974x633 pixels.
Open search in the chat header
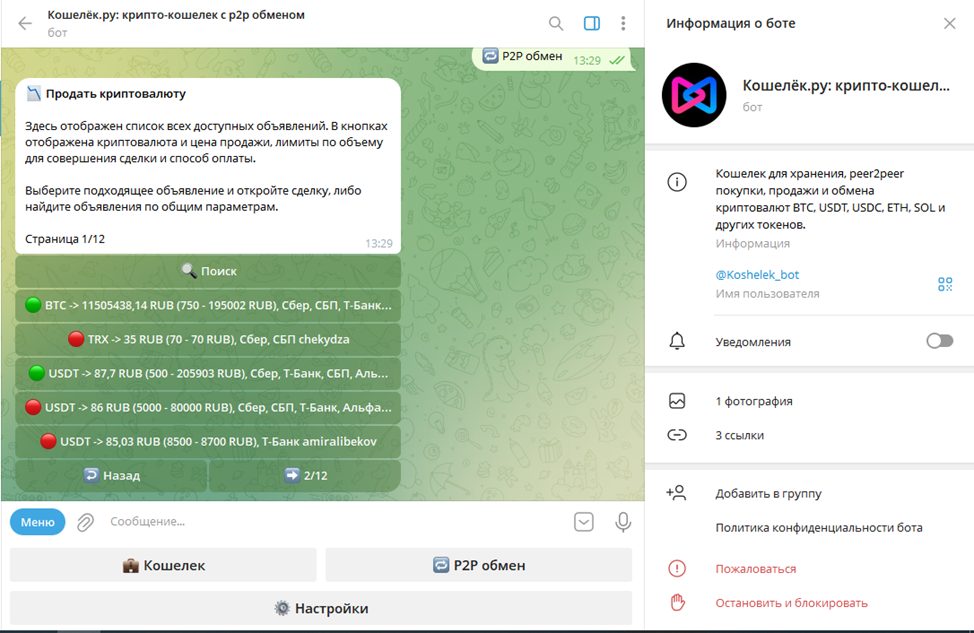(556, 24)
